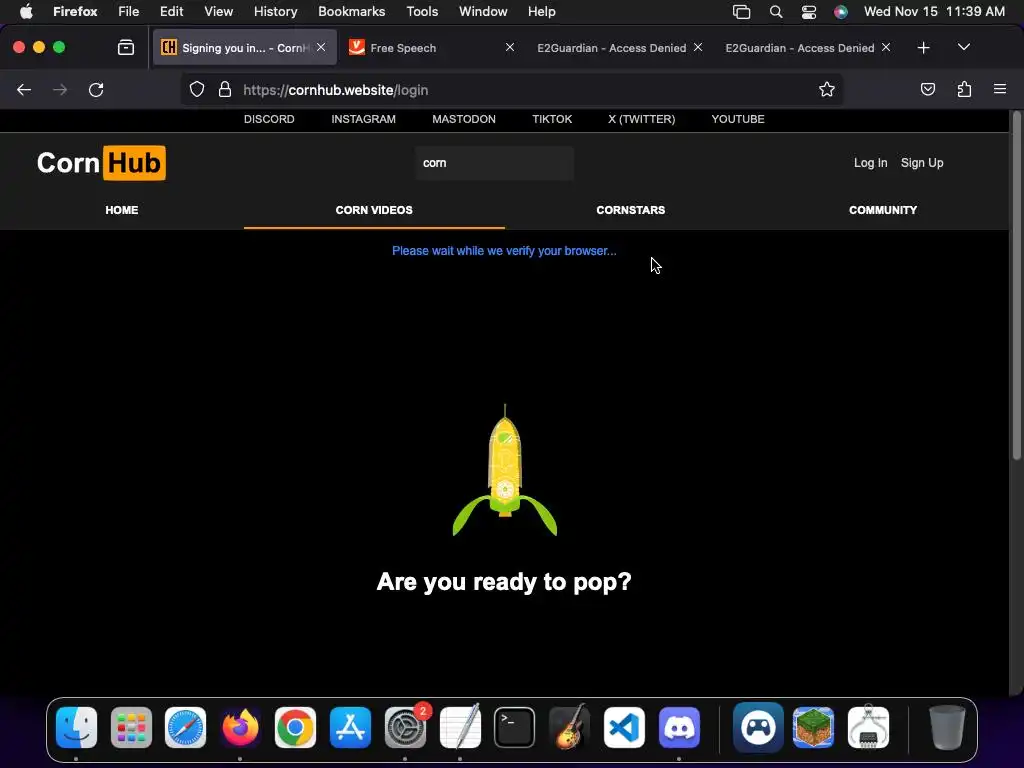1024x768 pixels.
Task: Open the Firefox hamburger application menu
Action: click(x=1000, y=89)
